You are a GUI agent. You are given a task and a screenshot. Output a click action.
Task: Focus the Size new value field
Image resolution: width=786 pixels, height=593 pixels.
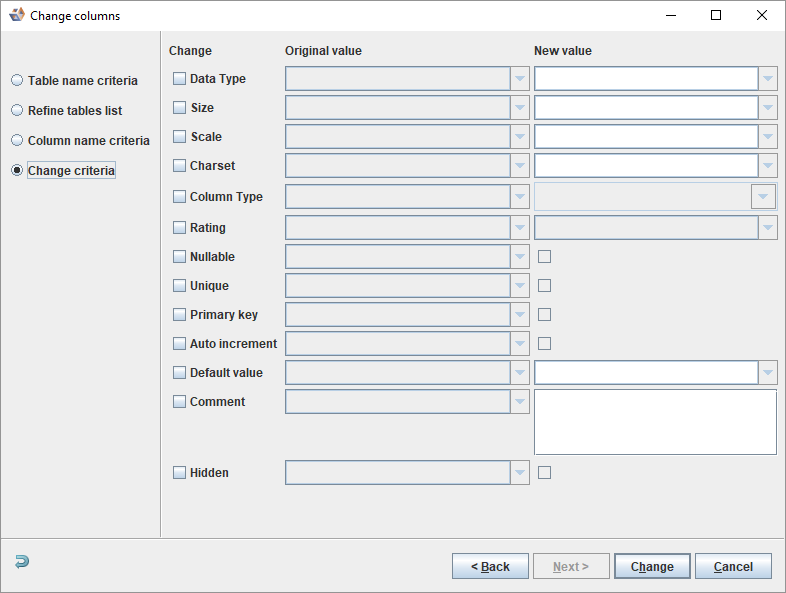pos(646,108)
